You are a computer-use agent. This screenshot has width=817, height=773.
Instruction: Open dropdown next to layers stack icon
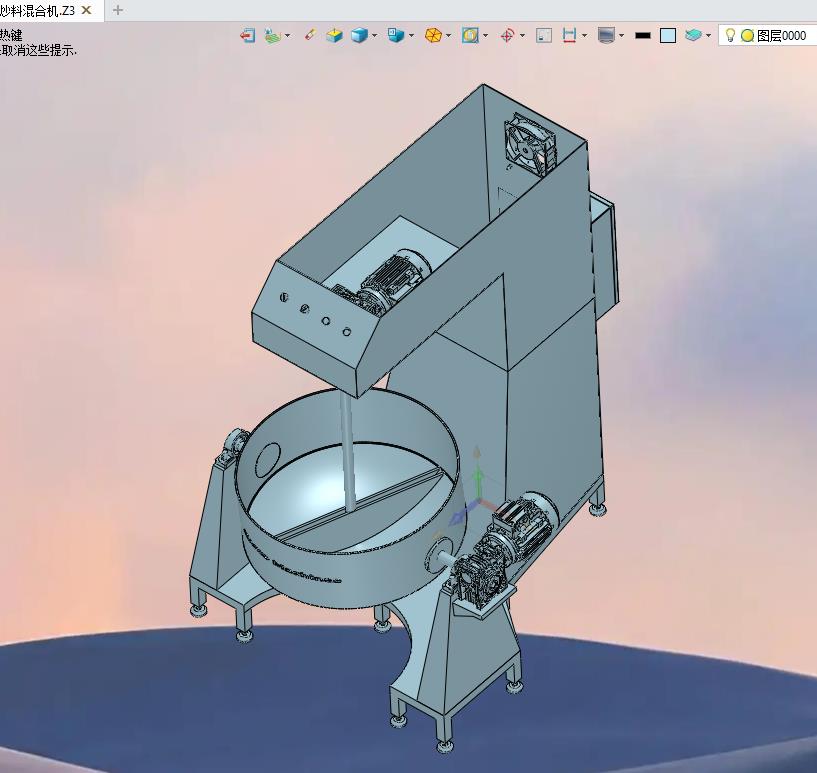point(709,35)
